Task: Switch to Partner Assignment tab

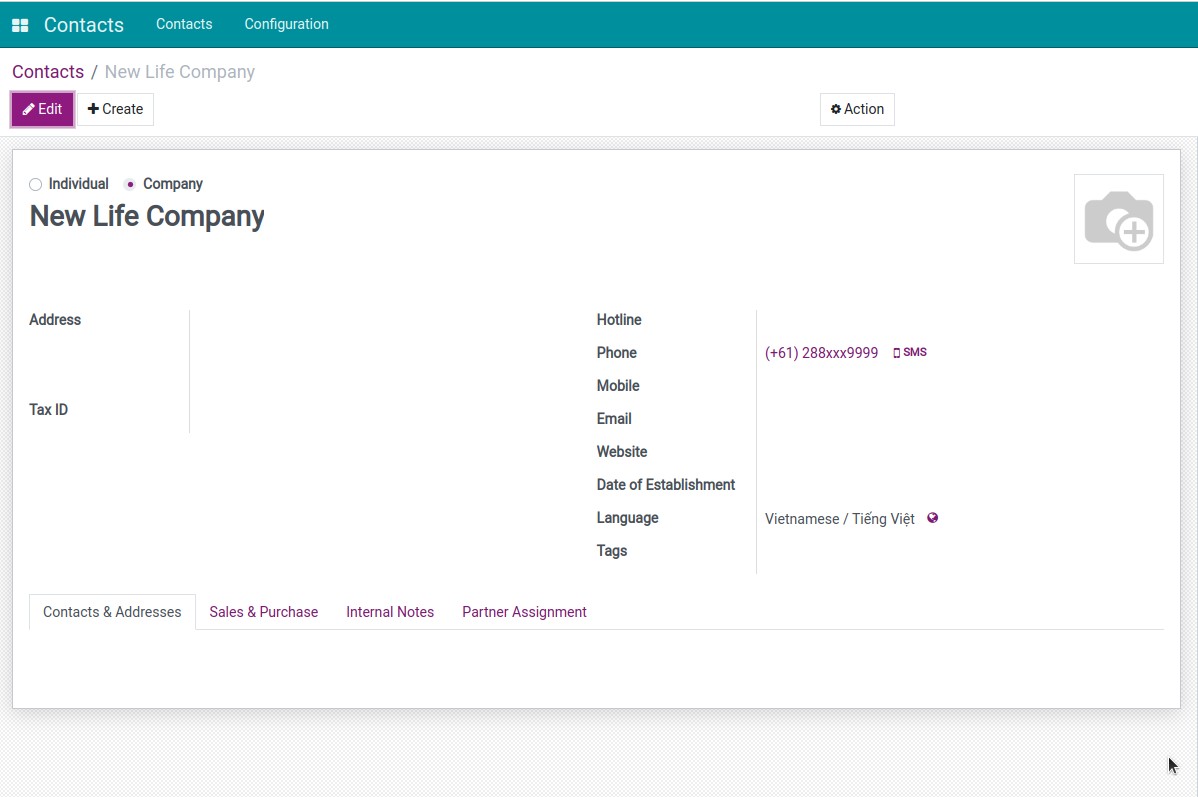Action: pos(524,612)
